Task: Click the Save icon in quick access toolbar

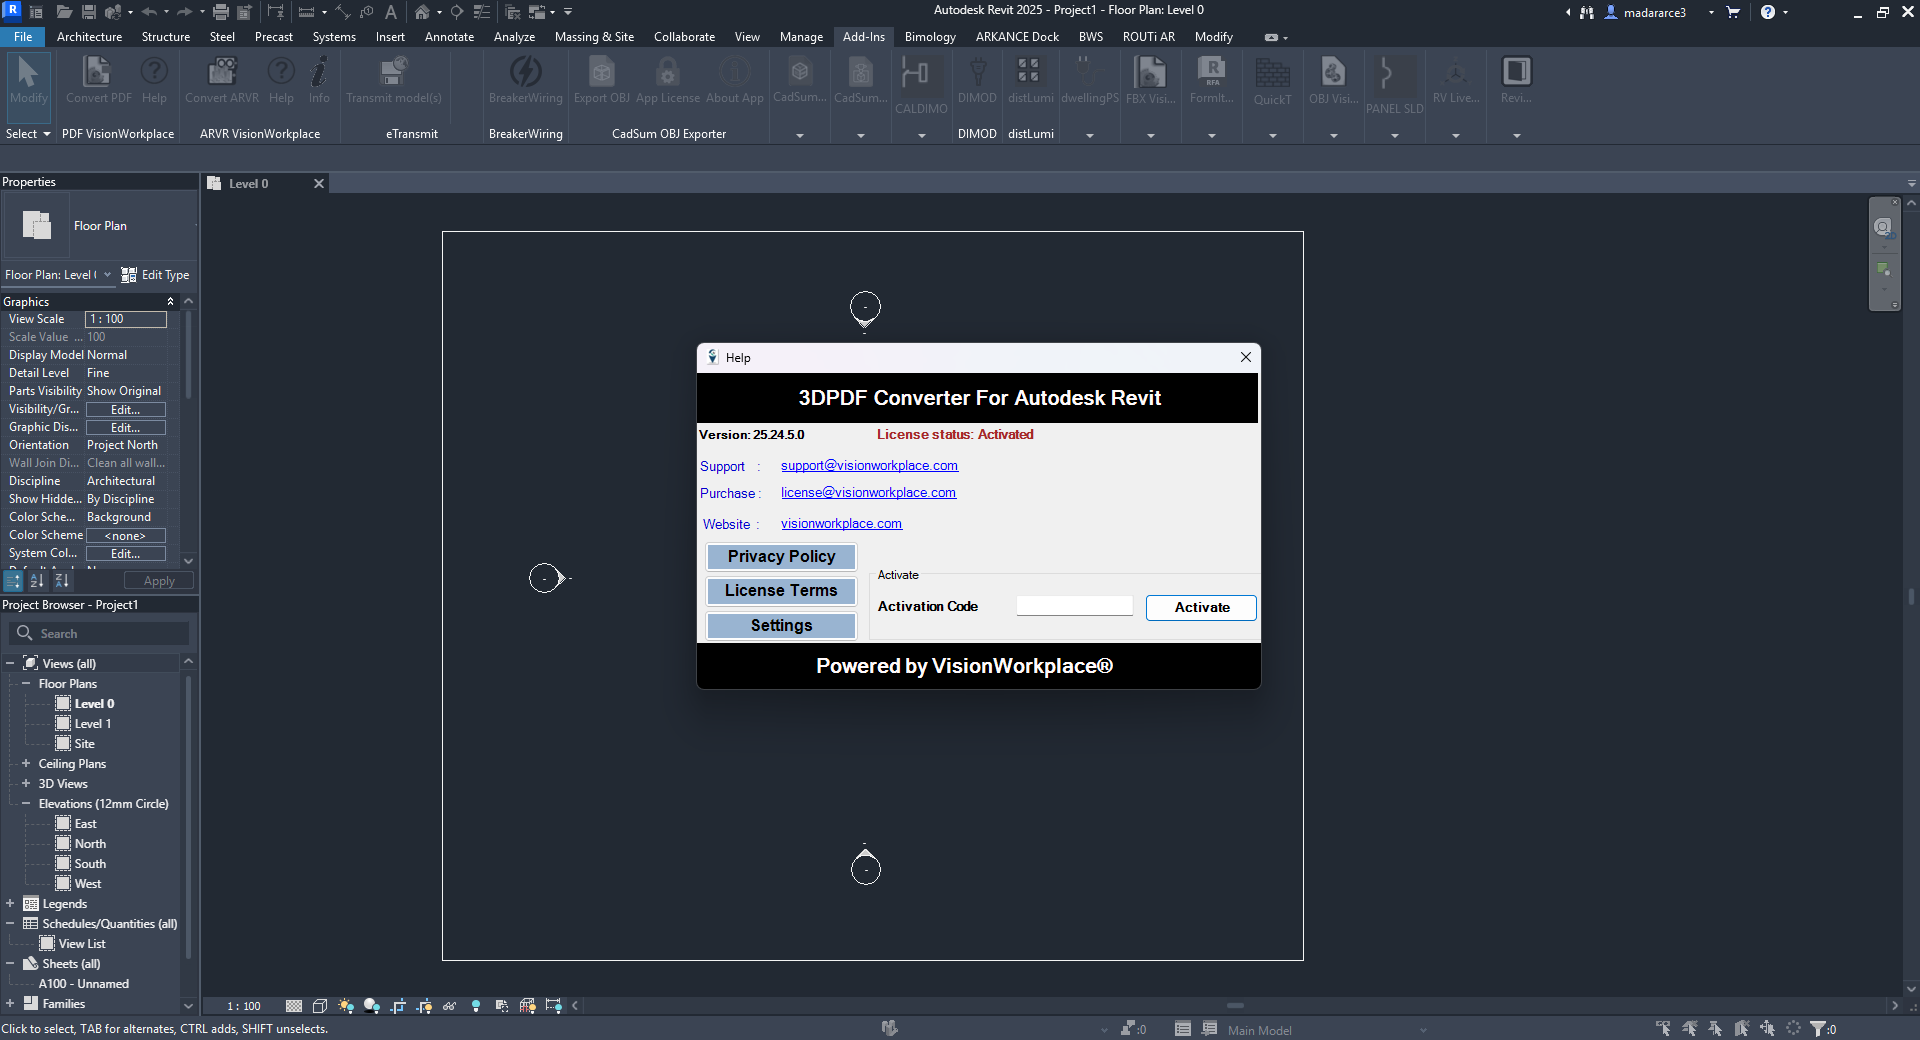Action: 88,12
